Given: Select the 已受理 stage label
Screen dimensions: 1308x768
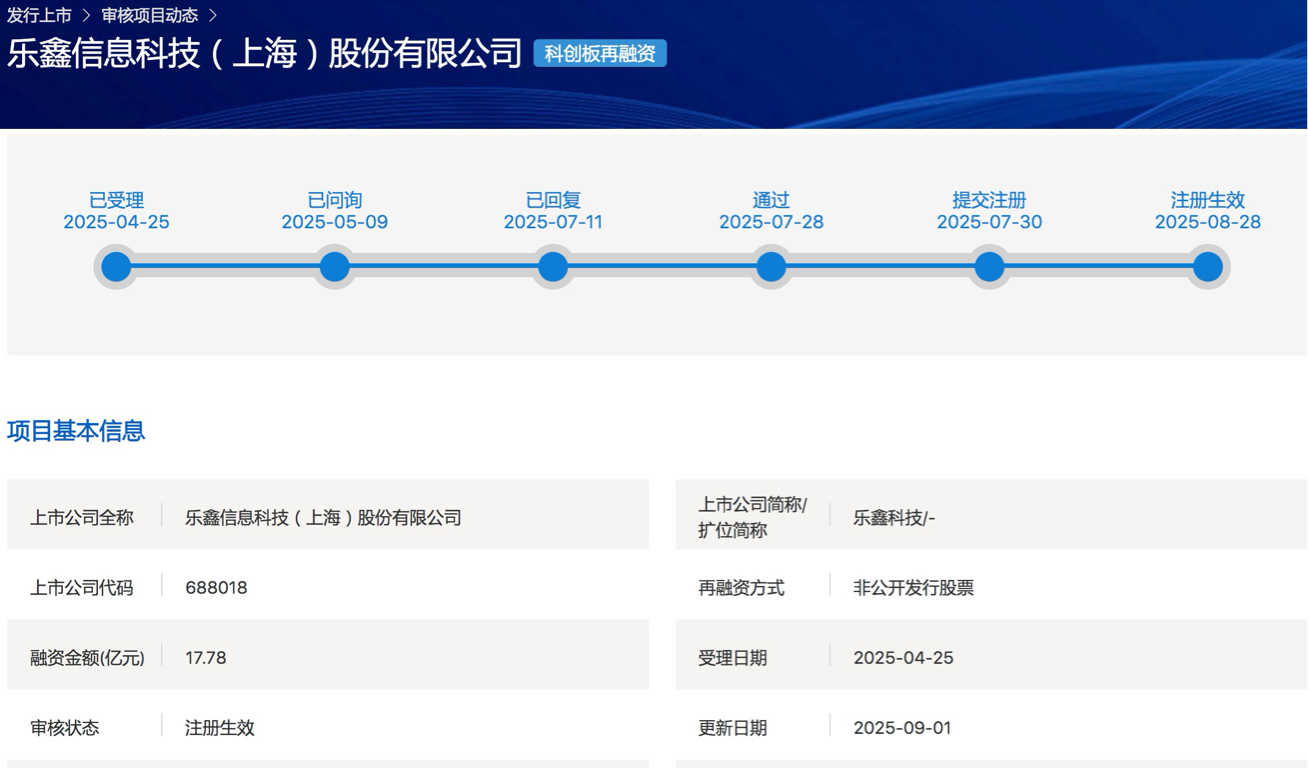Looking at the screenshot, I should [x=116, y=200].
